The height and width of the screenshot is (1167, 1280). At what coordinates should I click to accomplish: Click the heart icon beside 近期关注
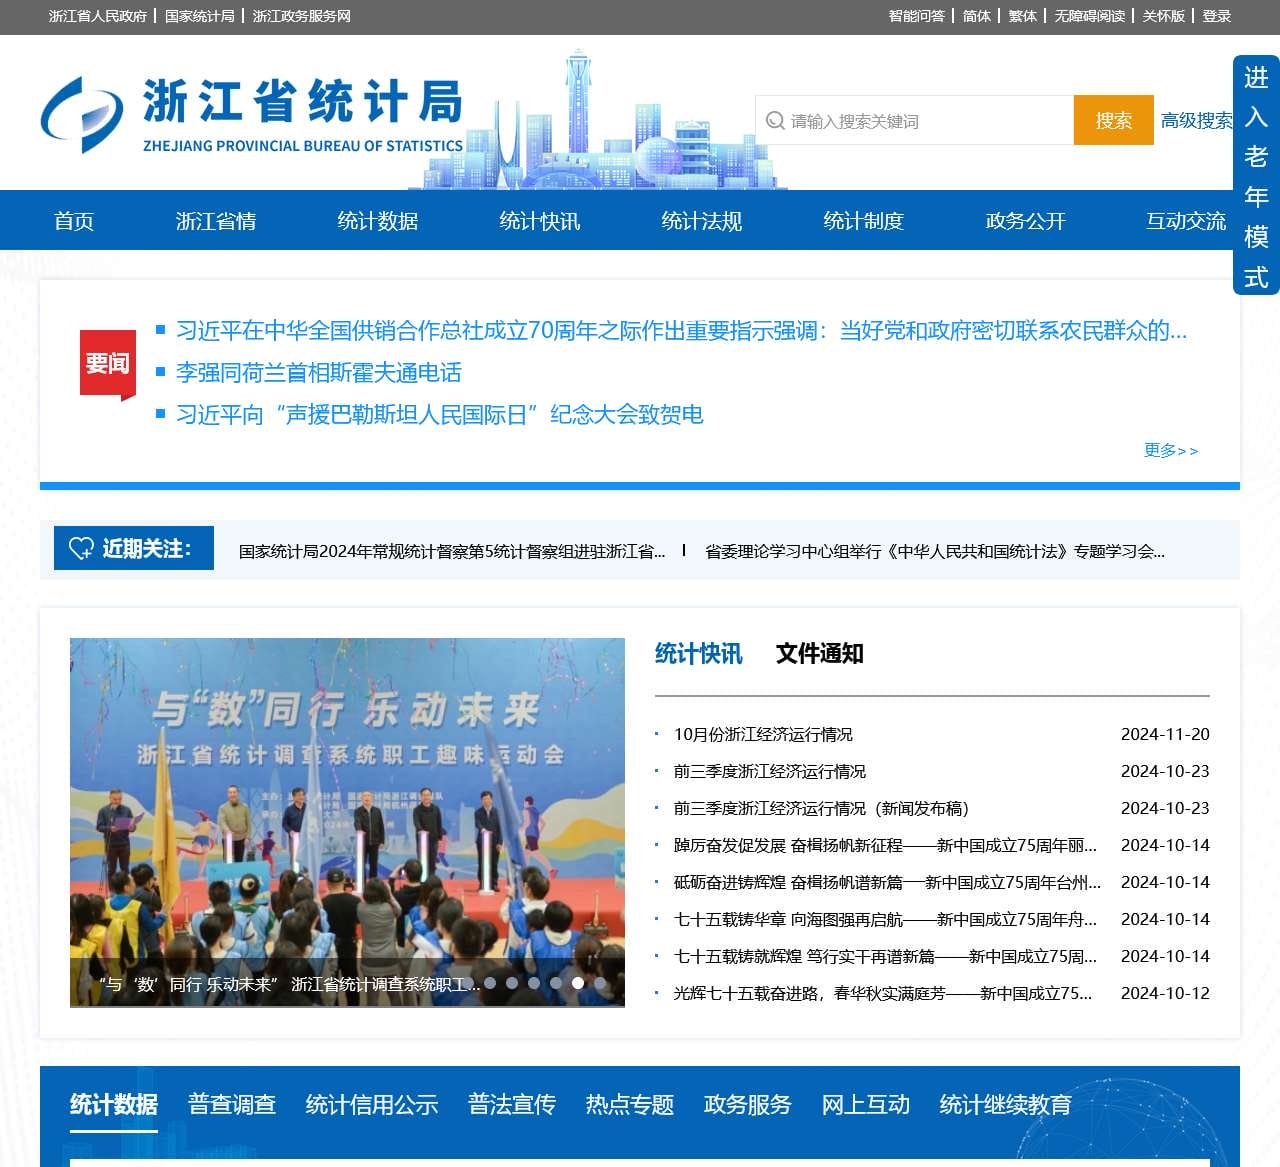pos(82,548)
